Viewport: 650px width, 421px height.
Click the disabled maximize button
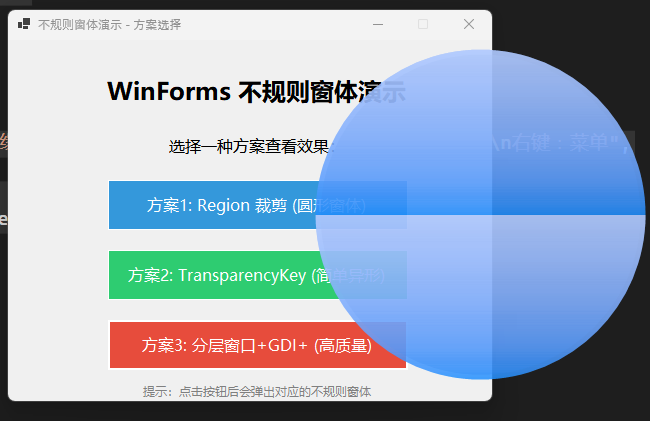(423, 24)
